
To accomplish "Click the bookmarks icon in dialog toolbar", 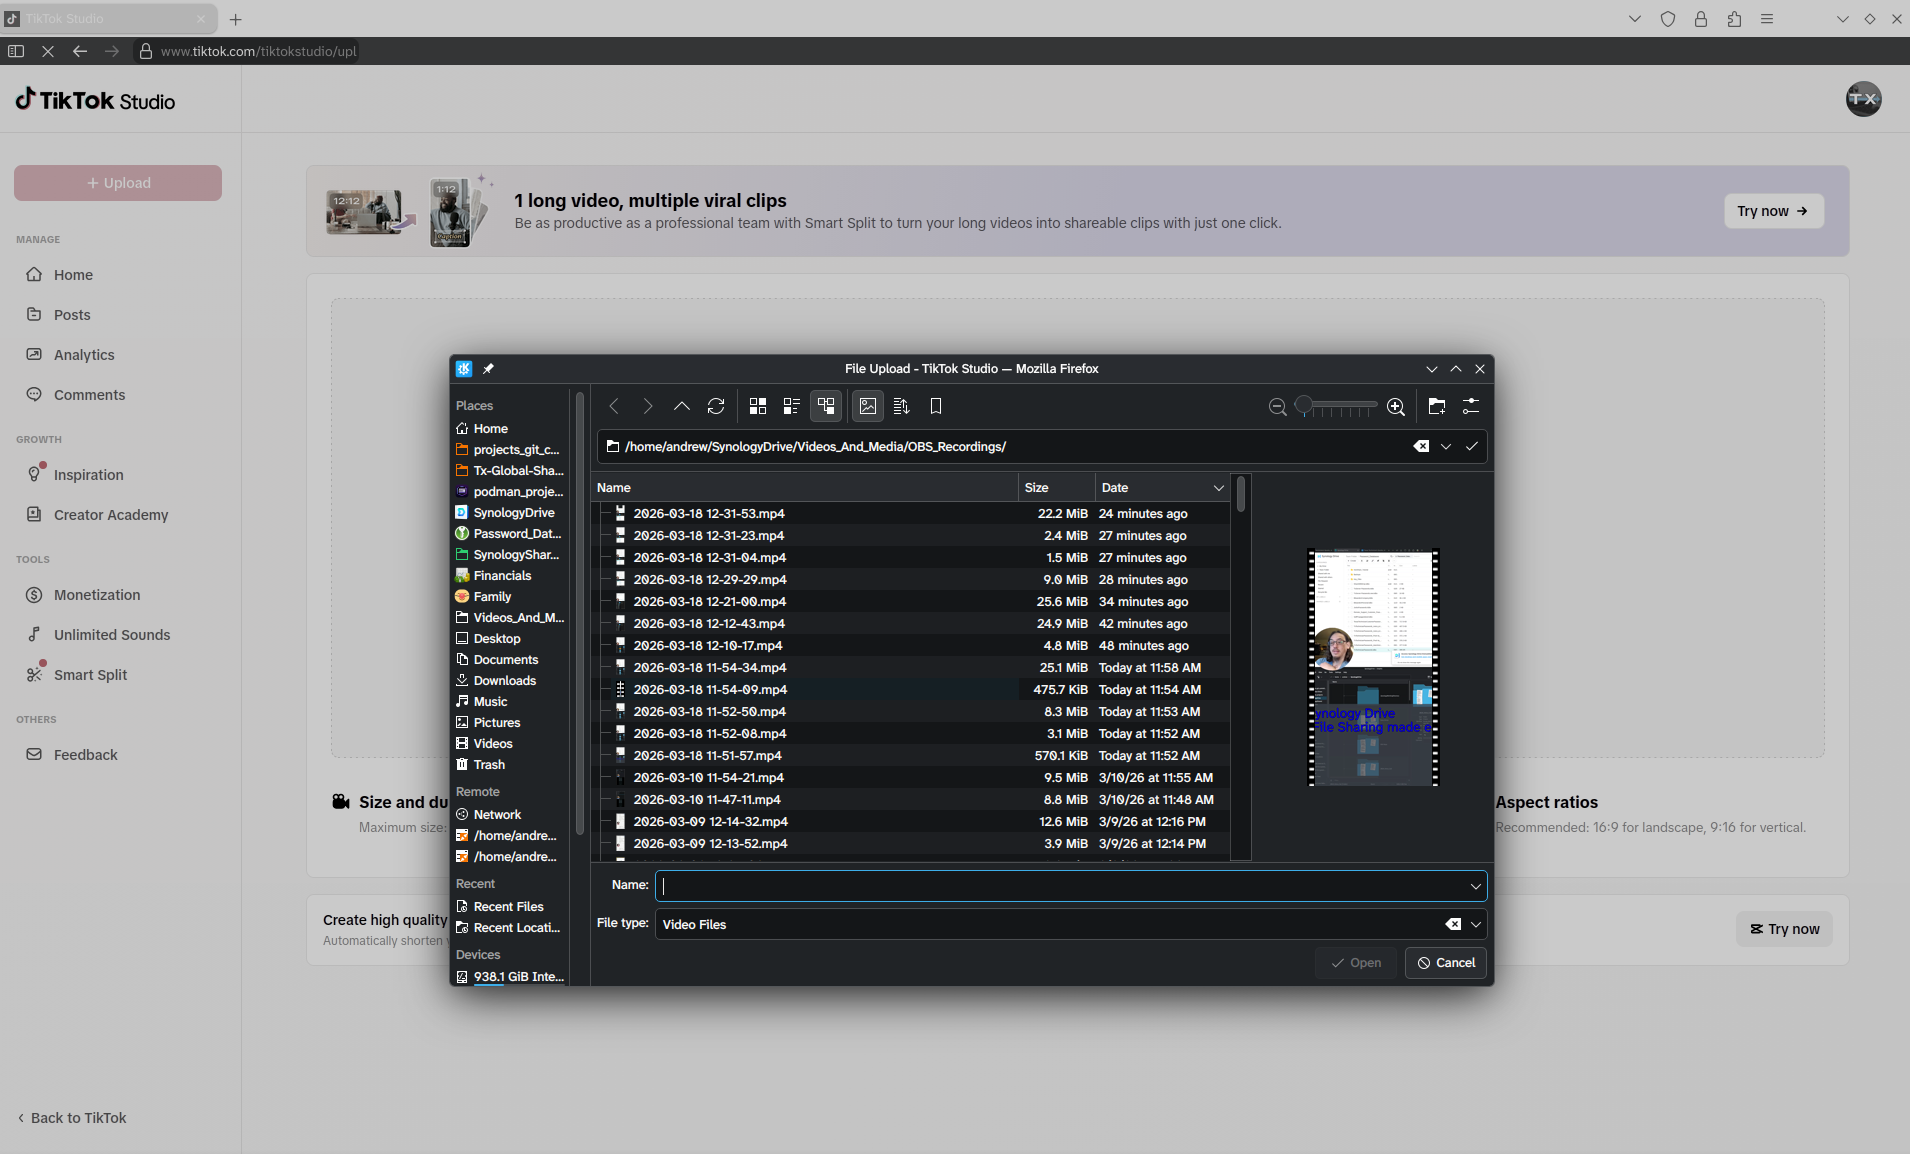I will point(936,406).
